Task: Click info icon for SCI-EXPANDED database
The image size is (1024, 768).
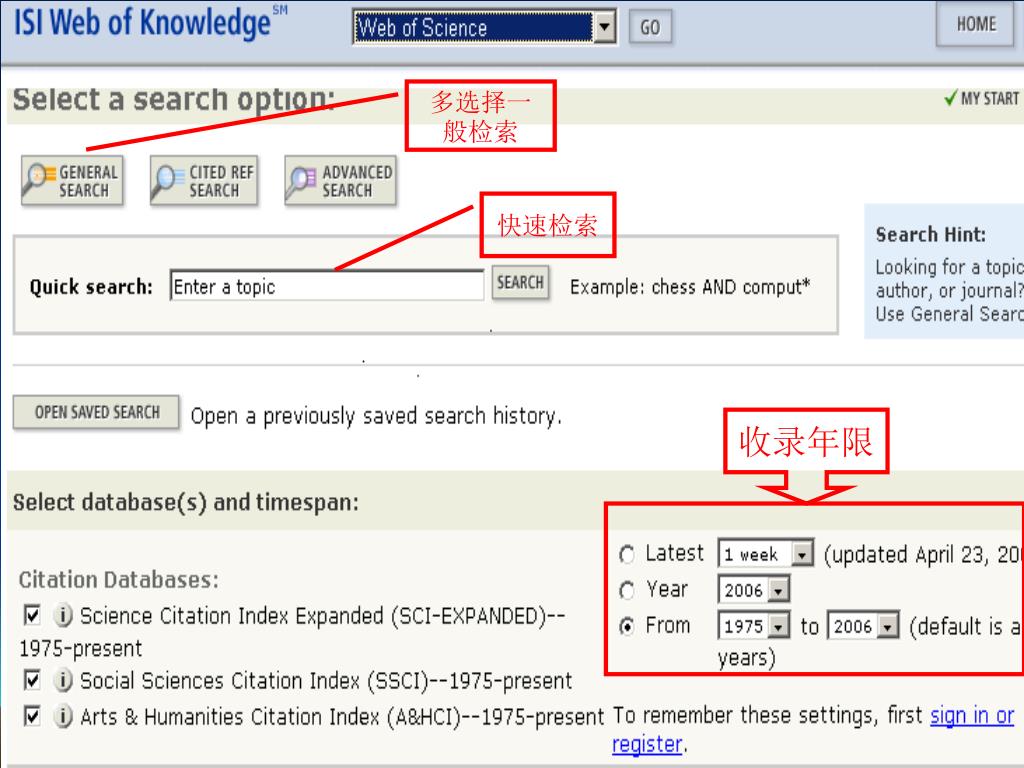Action: click(x=63, y=615)
